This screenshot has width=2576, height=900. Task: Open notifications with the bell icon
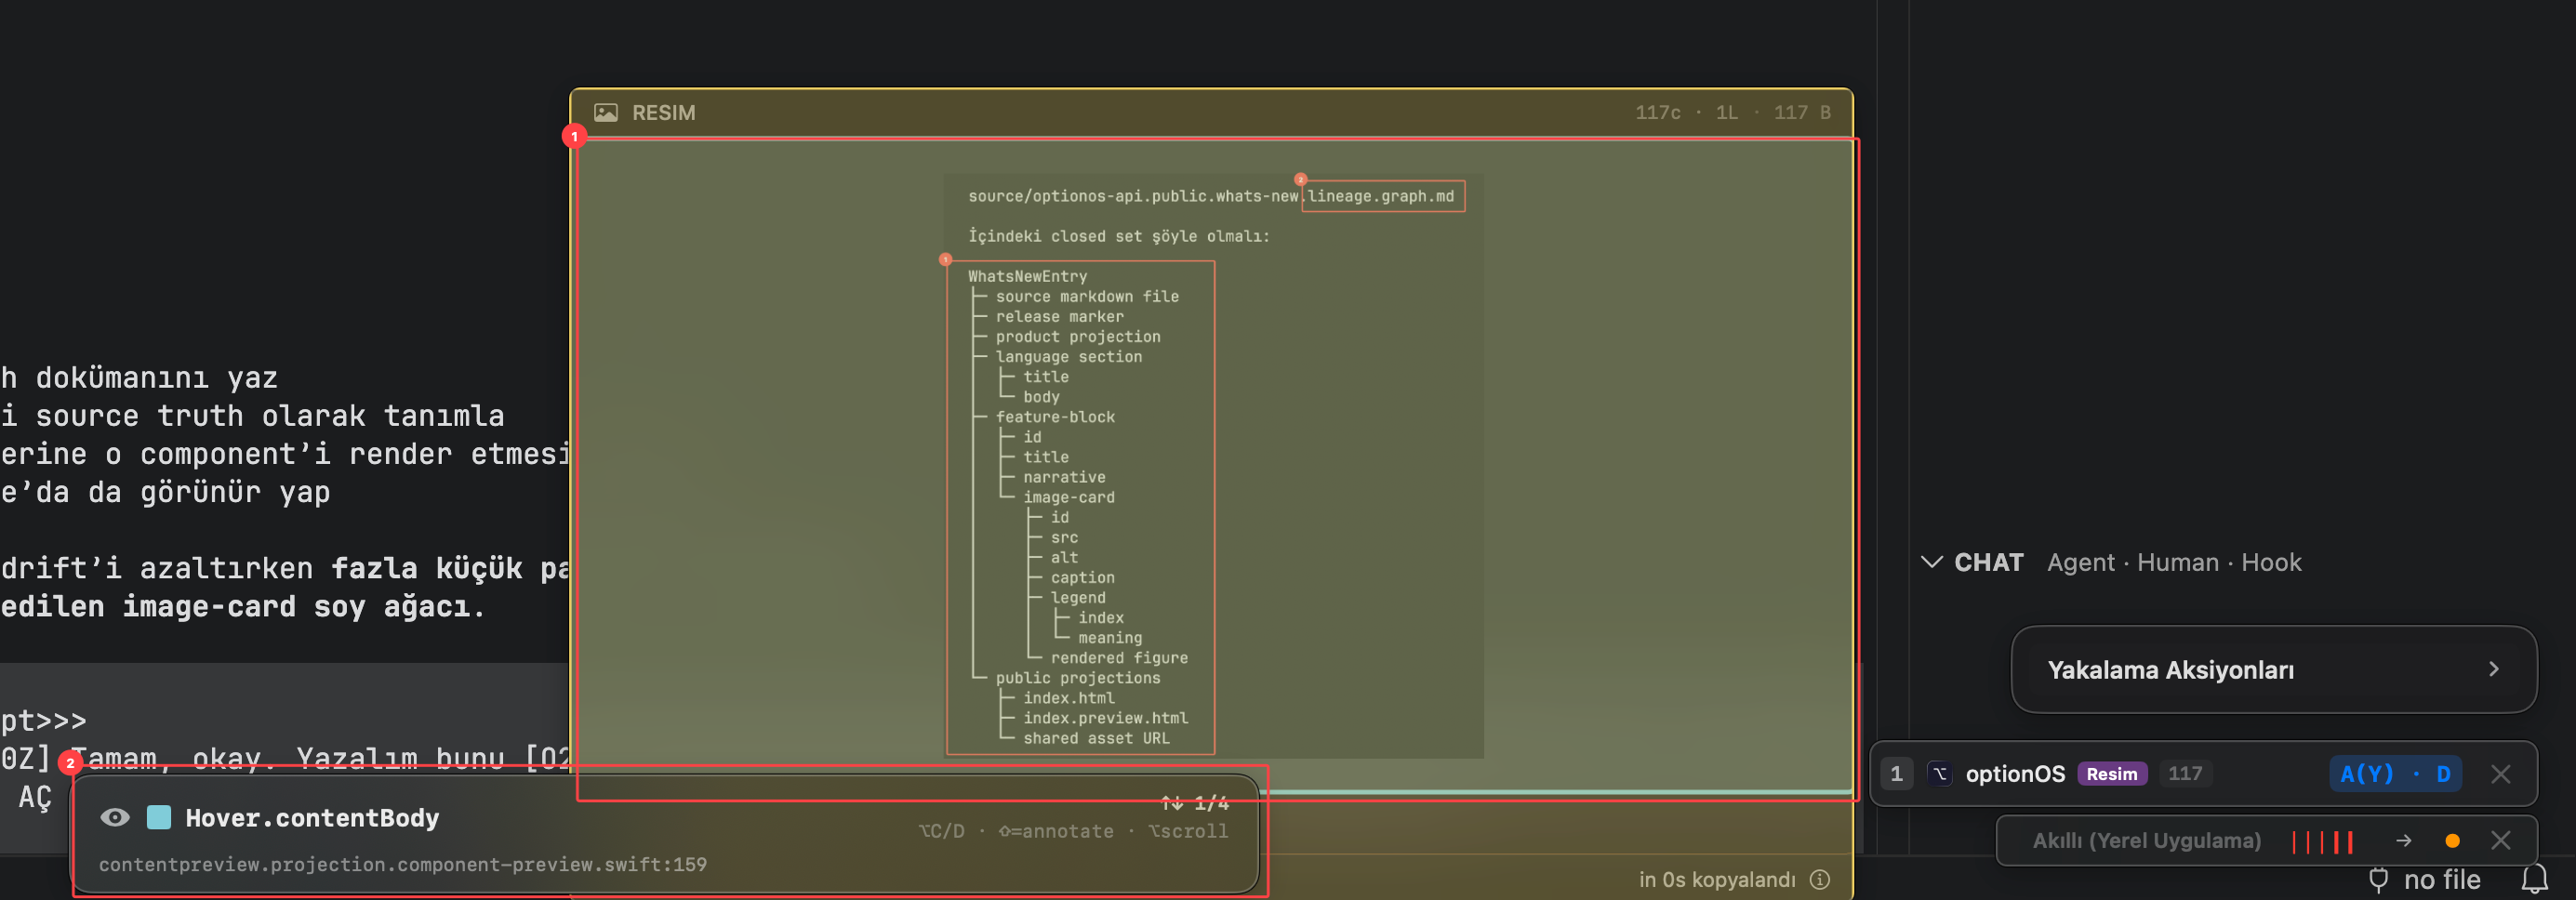pyautogui.click(x=2534, y=879)
